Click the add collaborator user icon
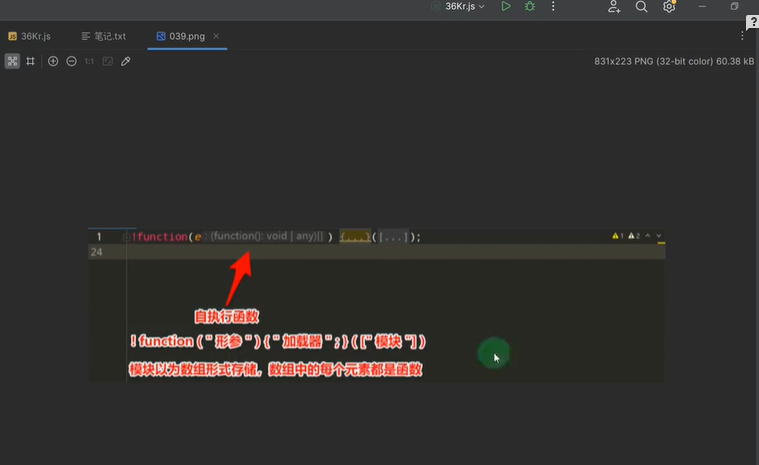The image size is (759, 465). (614, 7)
